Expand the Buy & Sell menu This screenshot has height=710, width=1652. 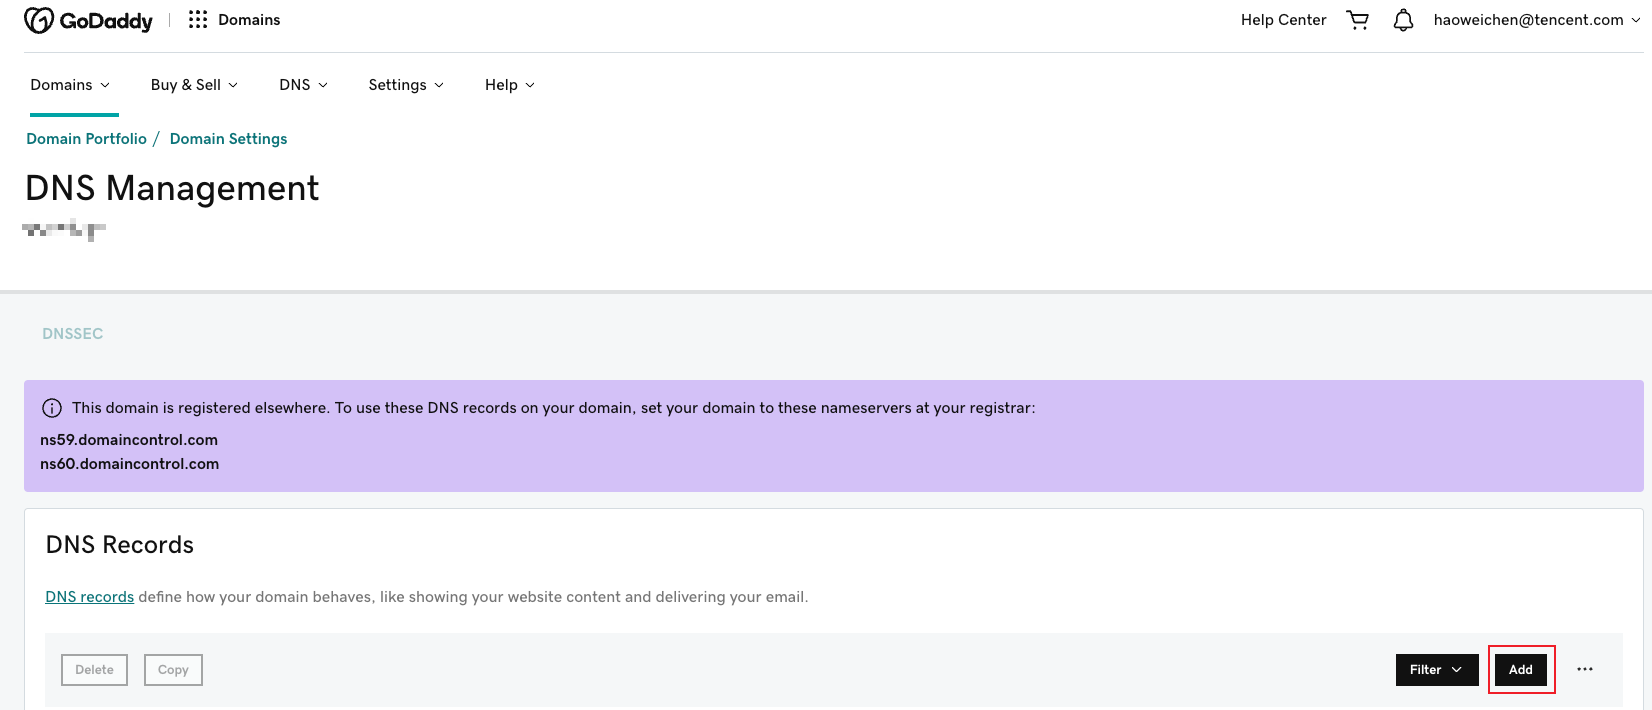[194, 85]
